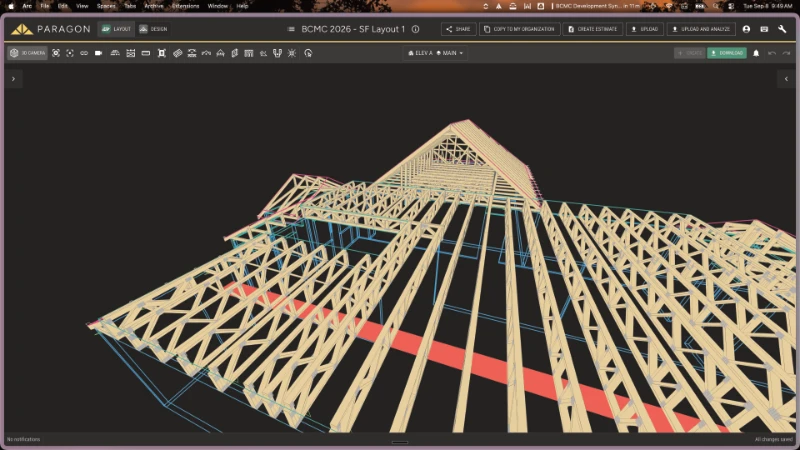Click the Spotlight search icon in menu bar
Screen dimensions: 800x450
coord(716,6)
